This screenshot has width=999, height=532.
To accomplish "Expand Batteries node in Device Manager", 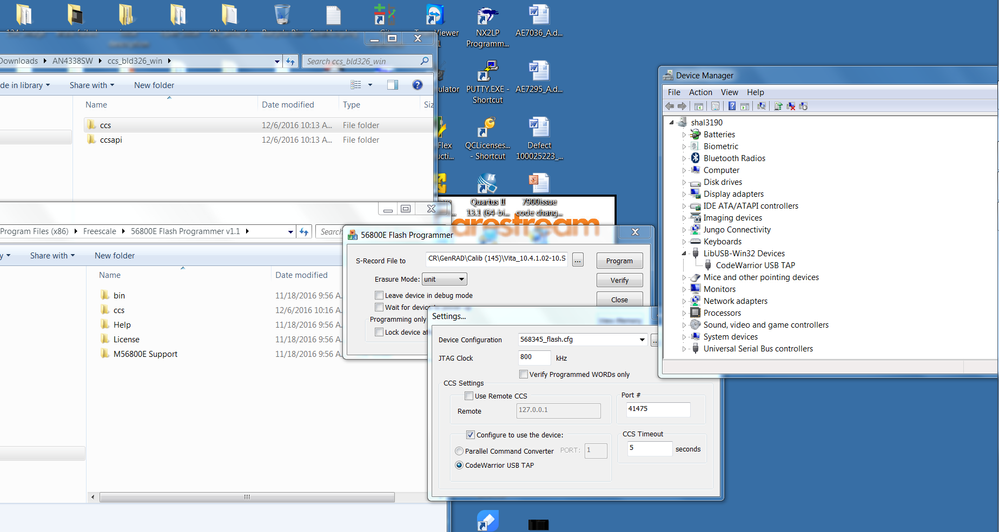I will [684, 134].
